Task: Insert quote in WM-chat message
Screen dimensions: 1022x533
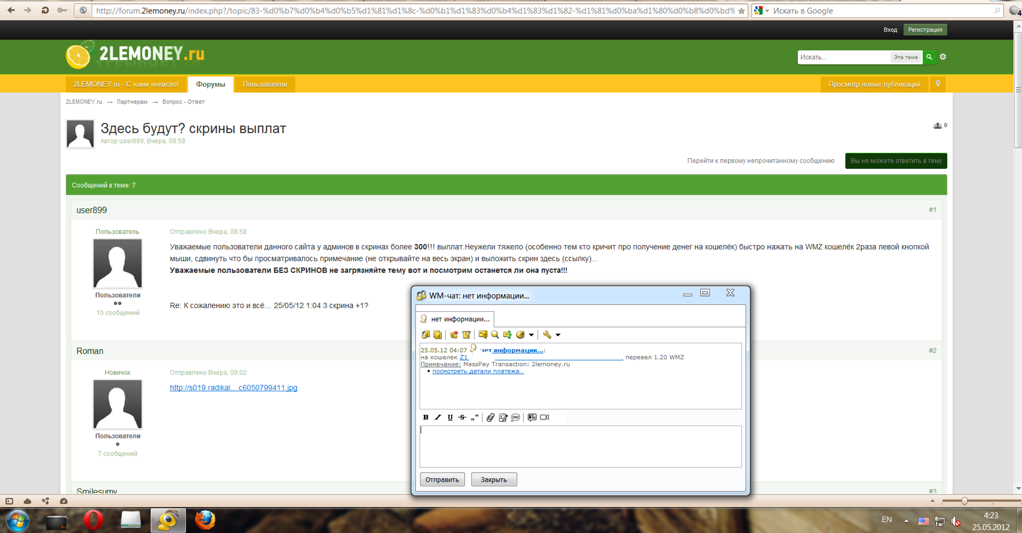Action: (x=474, y=417)
